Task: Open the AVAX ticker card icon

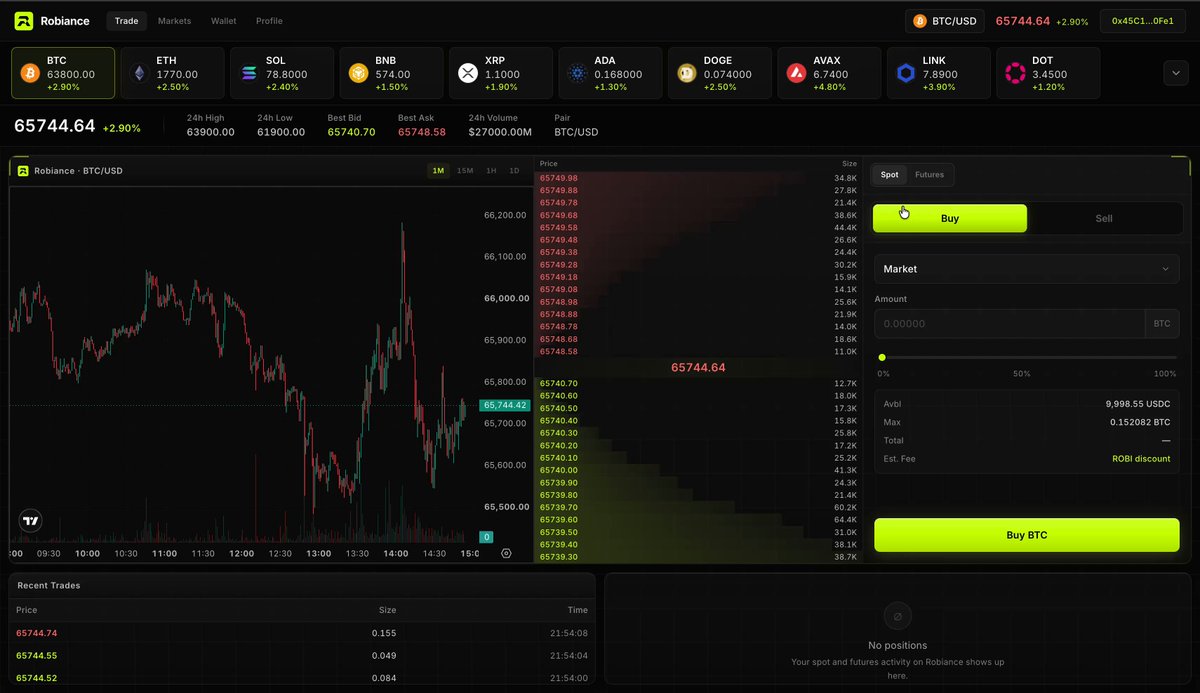Action: (796, 73)
